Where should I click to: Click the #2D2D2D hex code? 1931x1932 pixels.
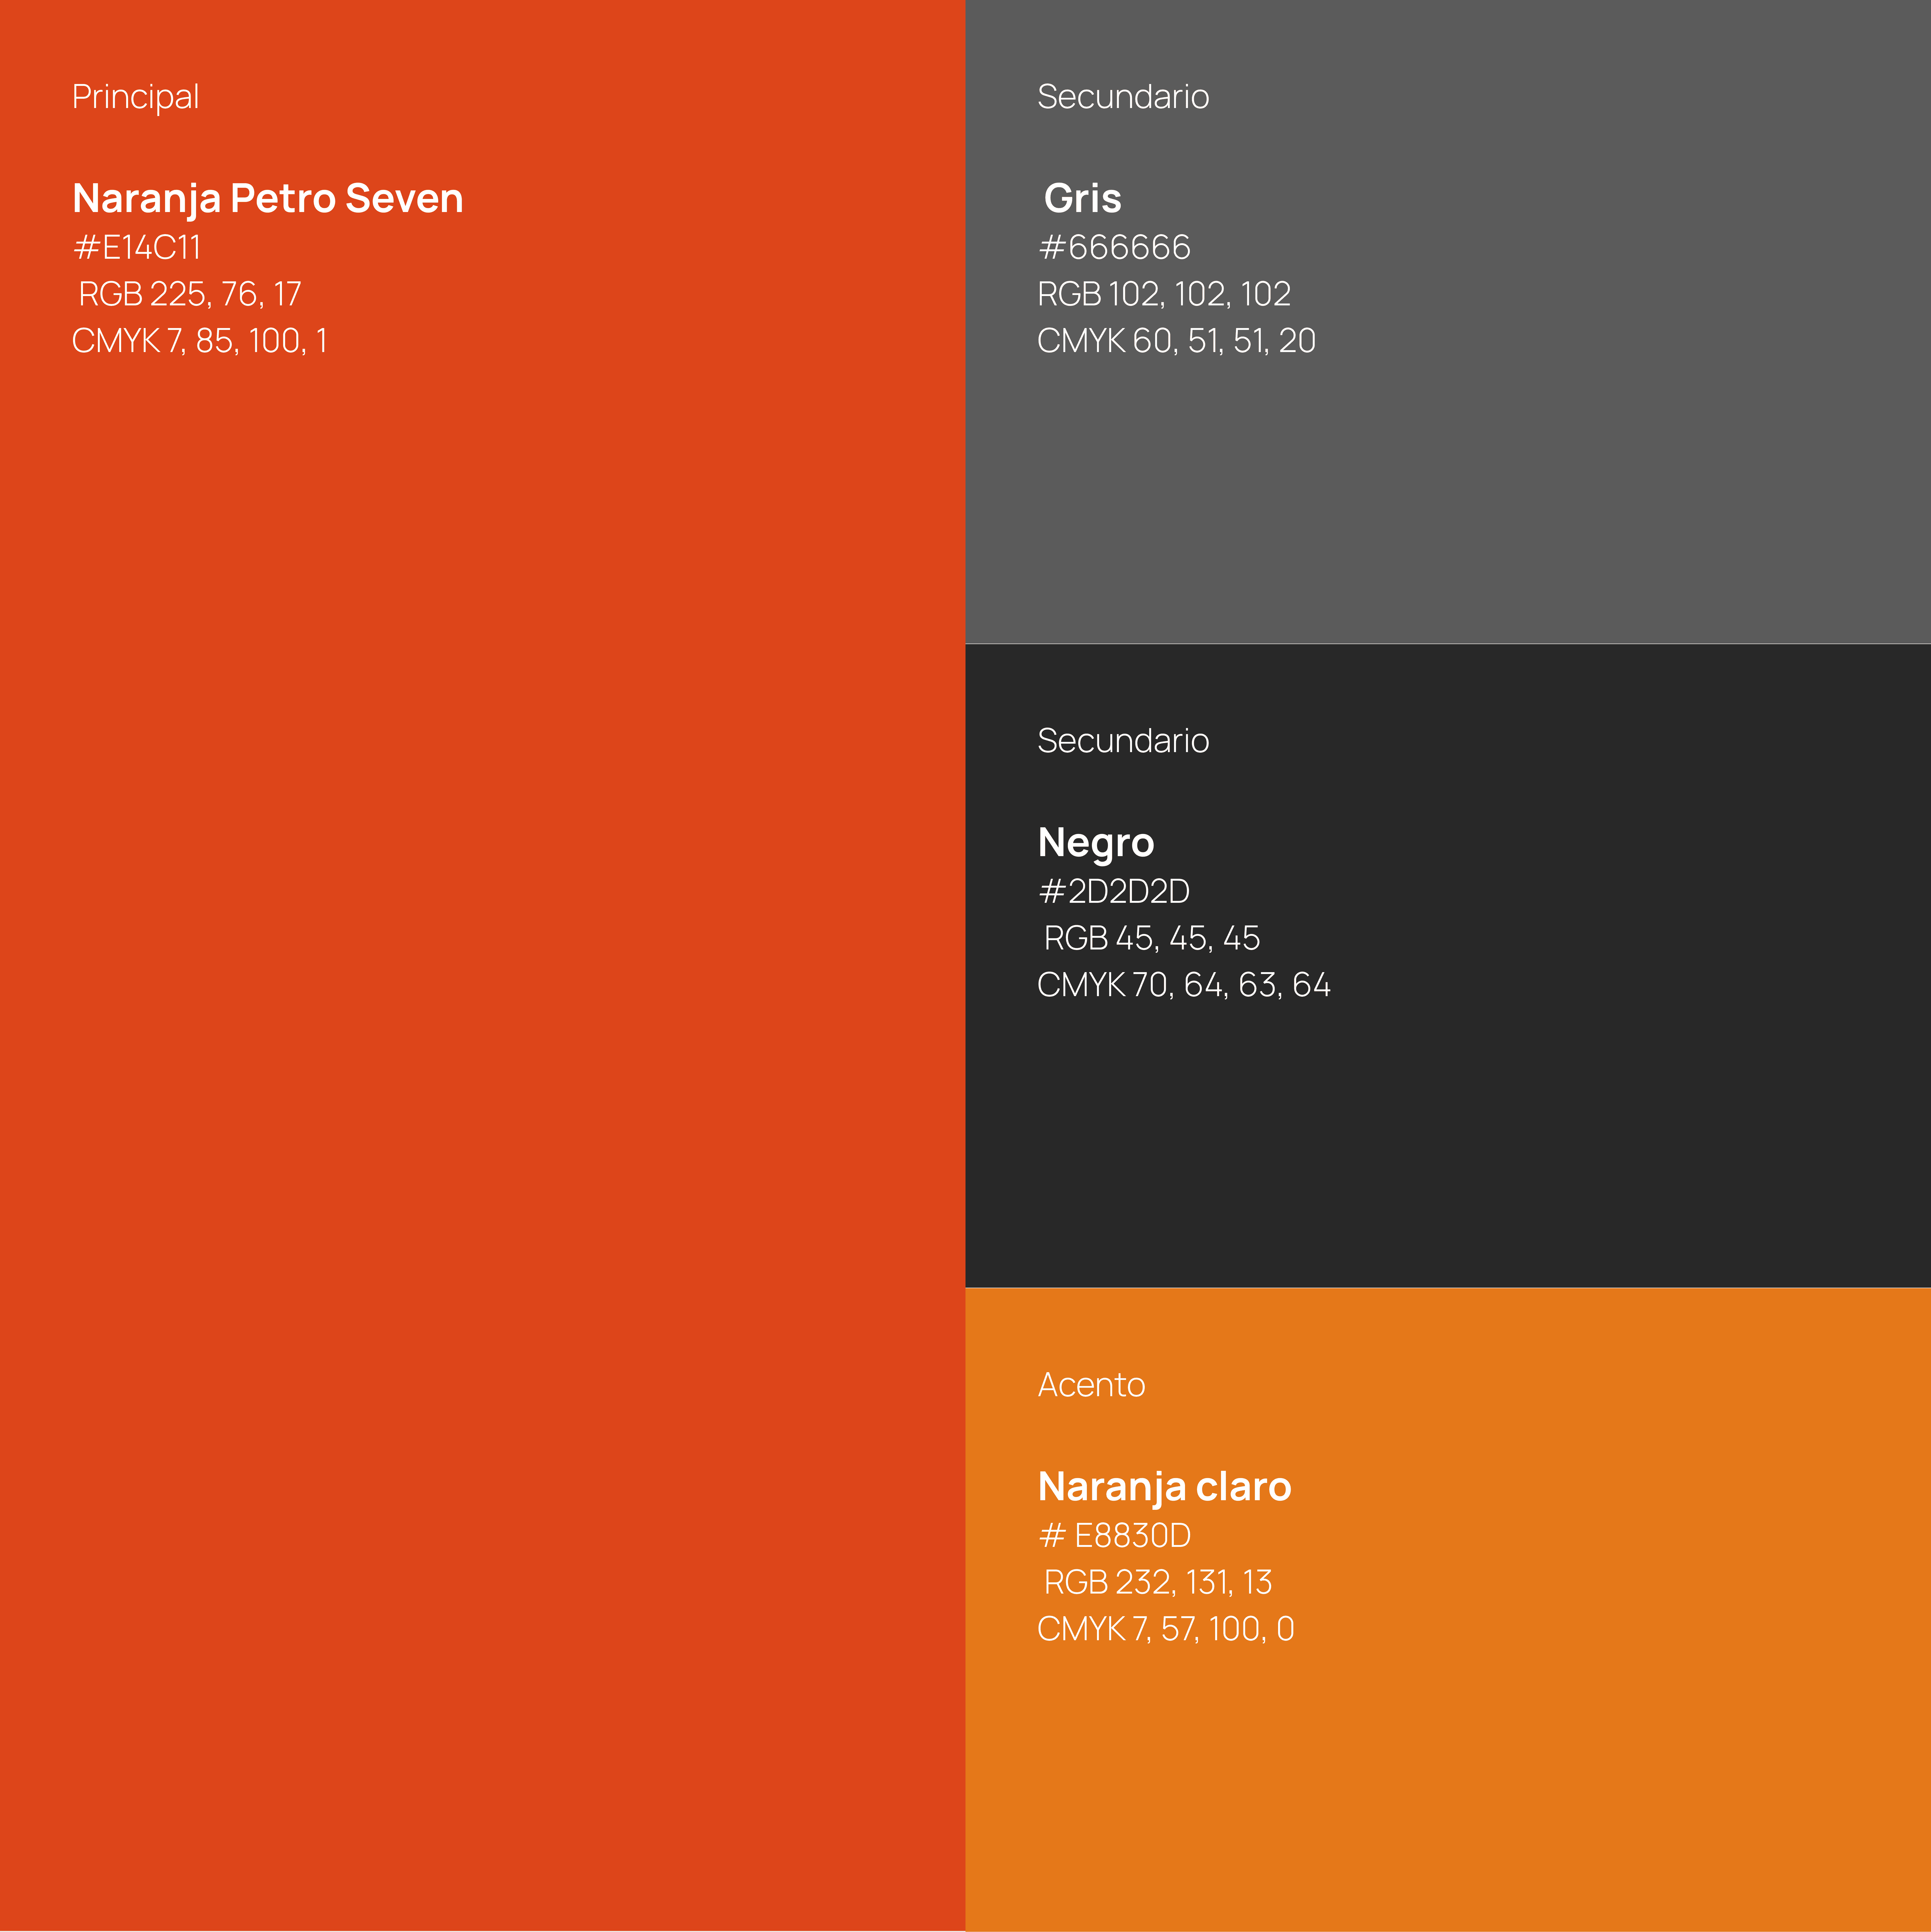1114,891
